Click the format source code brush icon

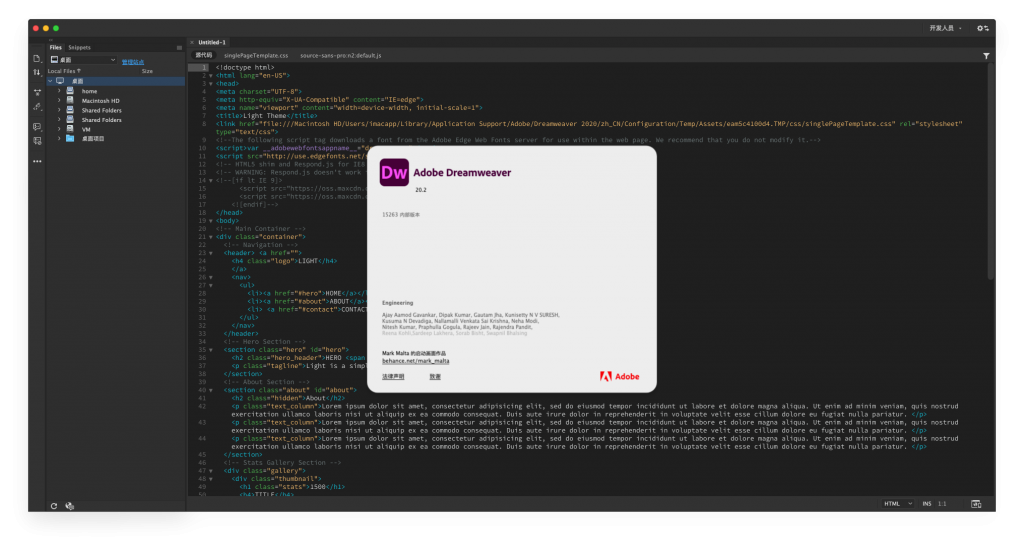point(37,106)
